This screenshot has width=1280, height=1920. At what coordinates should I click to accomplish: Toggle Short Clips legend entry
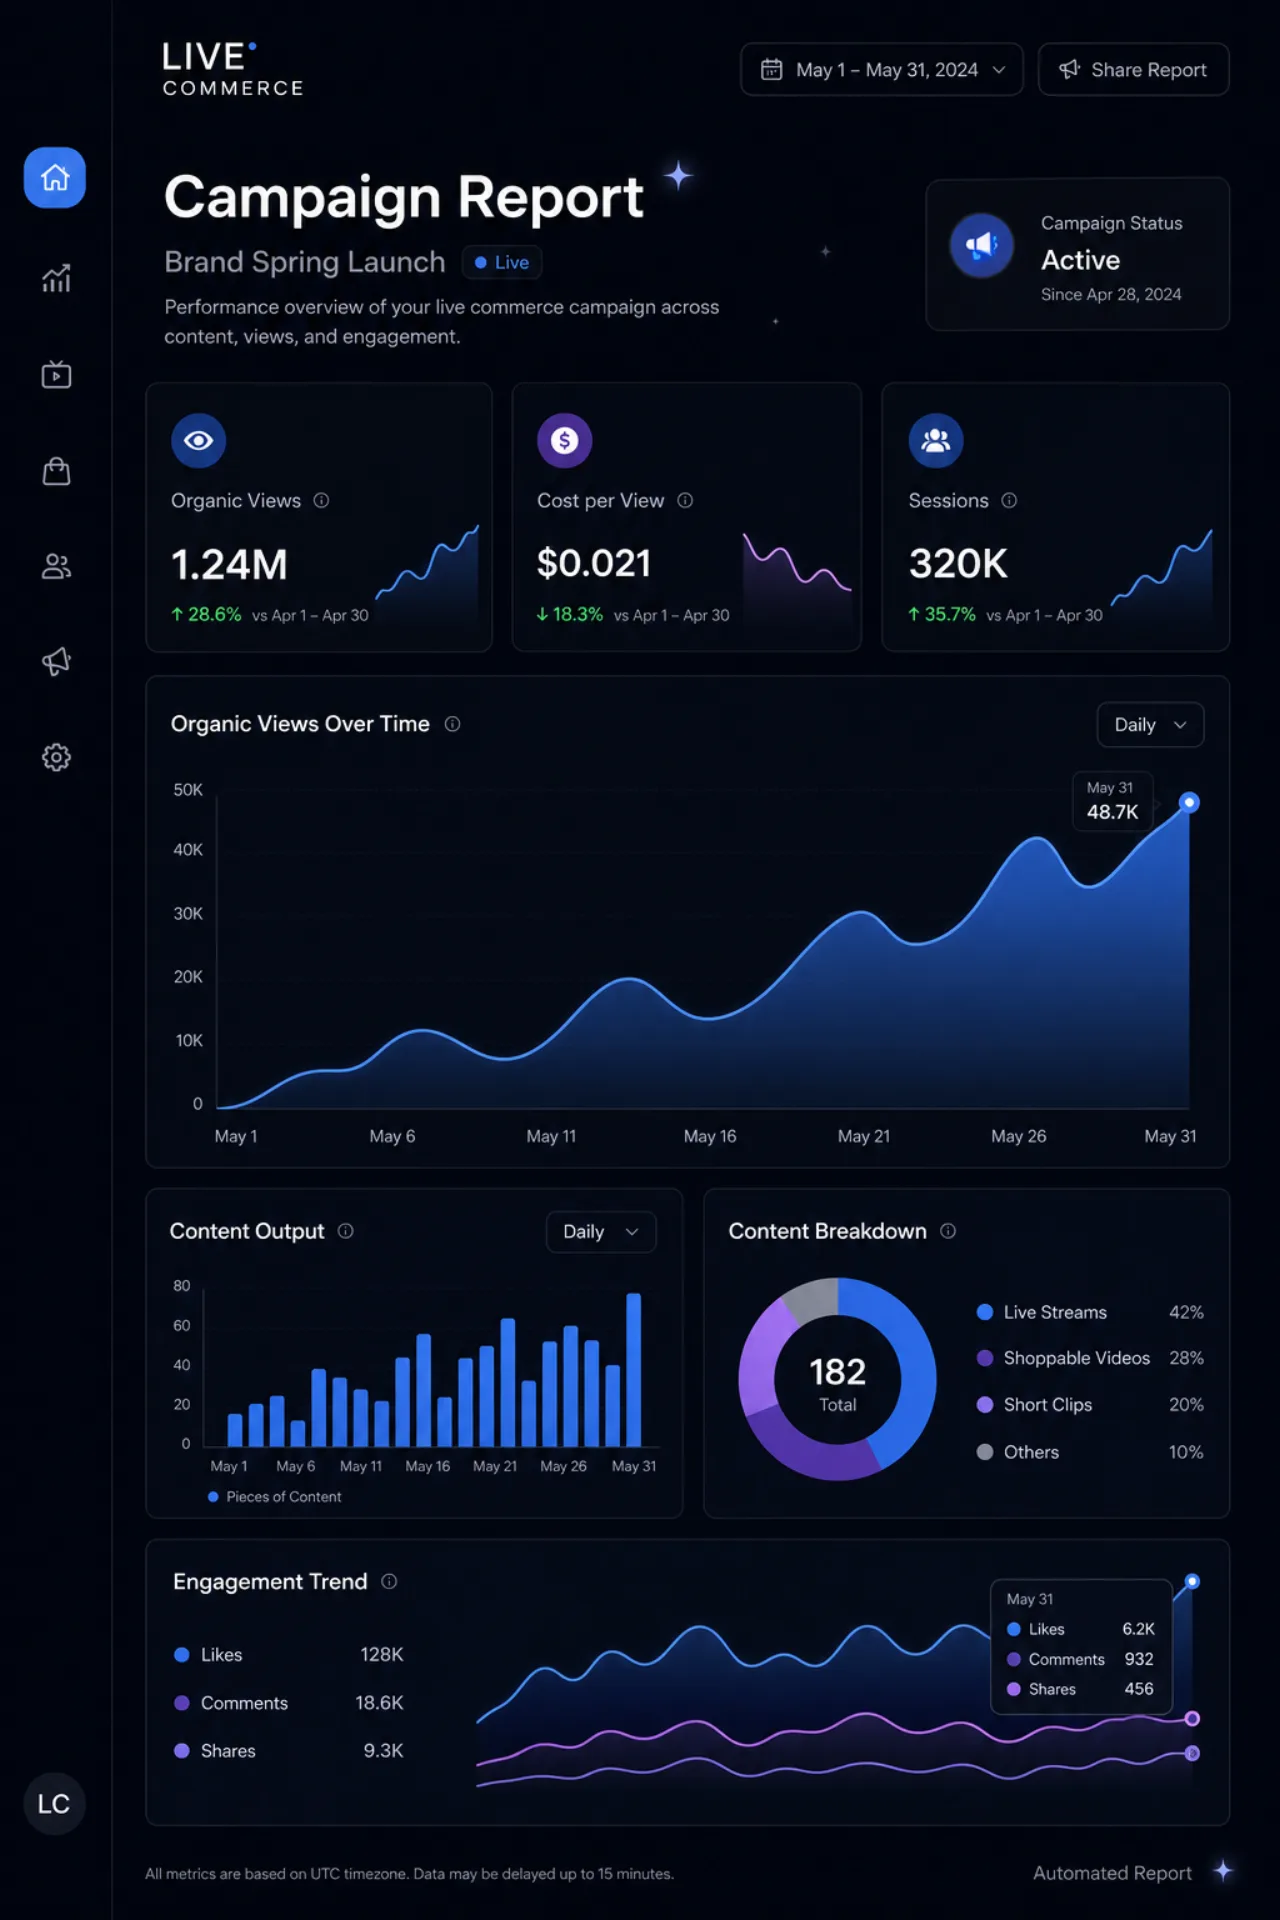(x=1089, y=1405)
